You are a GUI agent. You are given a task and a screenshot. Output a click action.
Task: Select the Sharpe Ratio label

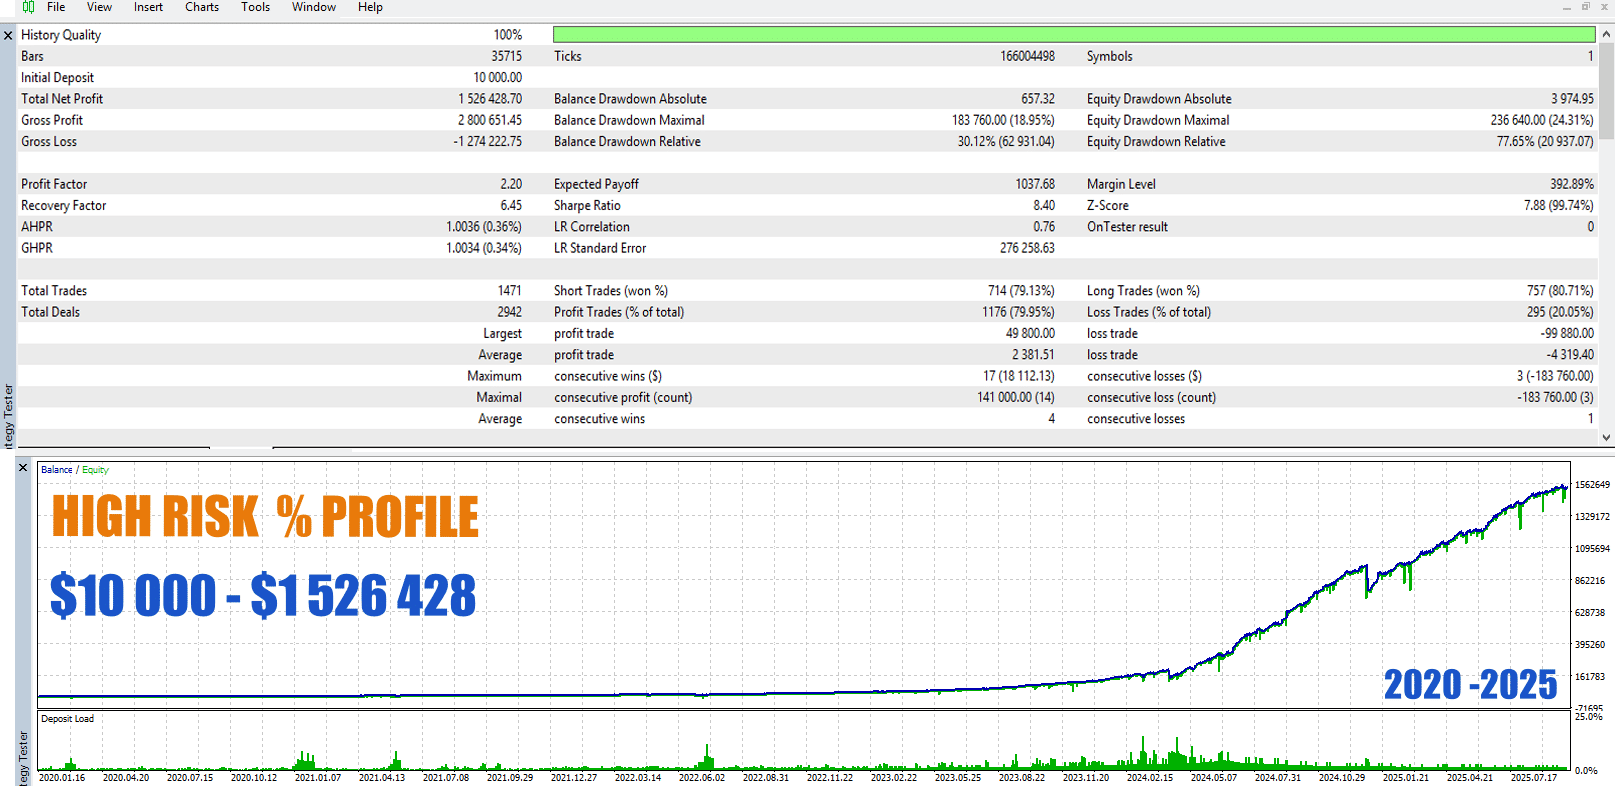(587, 206)
